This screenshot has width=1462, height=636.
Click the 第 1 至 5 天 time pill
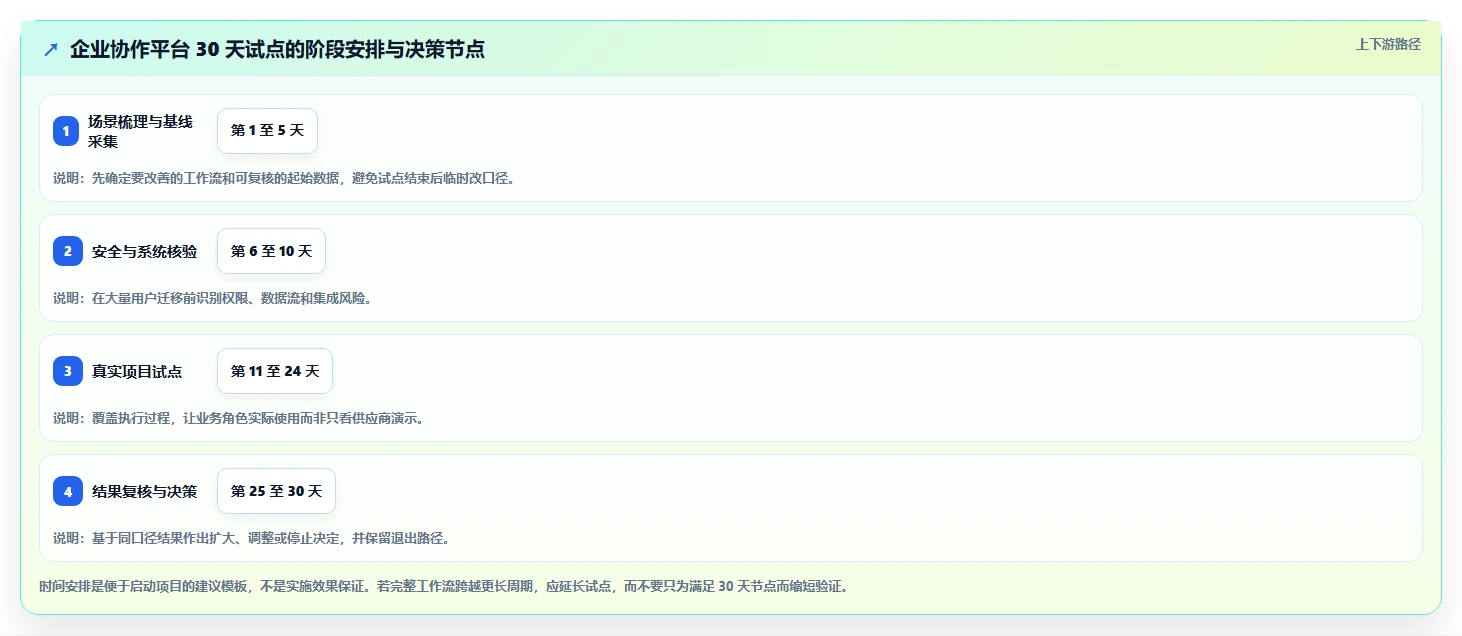pyautogui.click(x=267, y=131)
